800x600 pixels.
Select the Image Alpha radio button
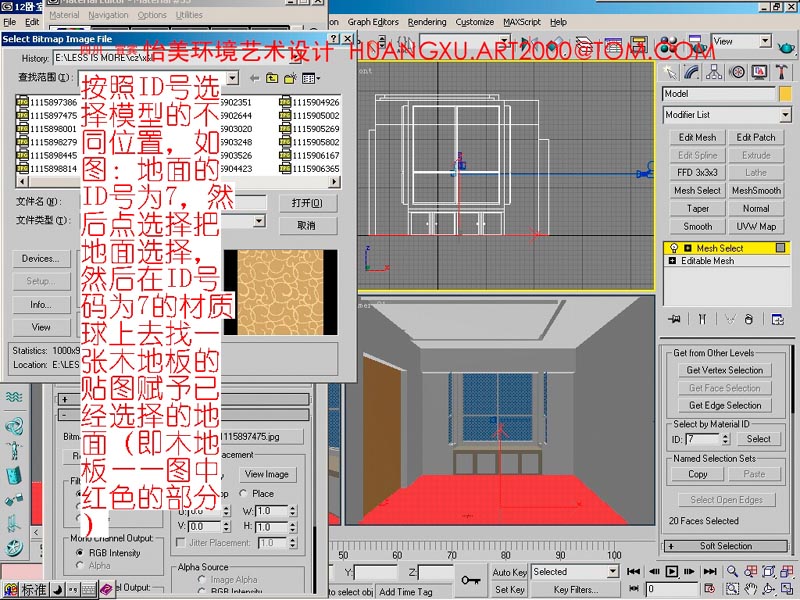pos(202,580)
